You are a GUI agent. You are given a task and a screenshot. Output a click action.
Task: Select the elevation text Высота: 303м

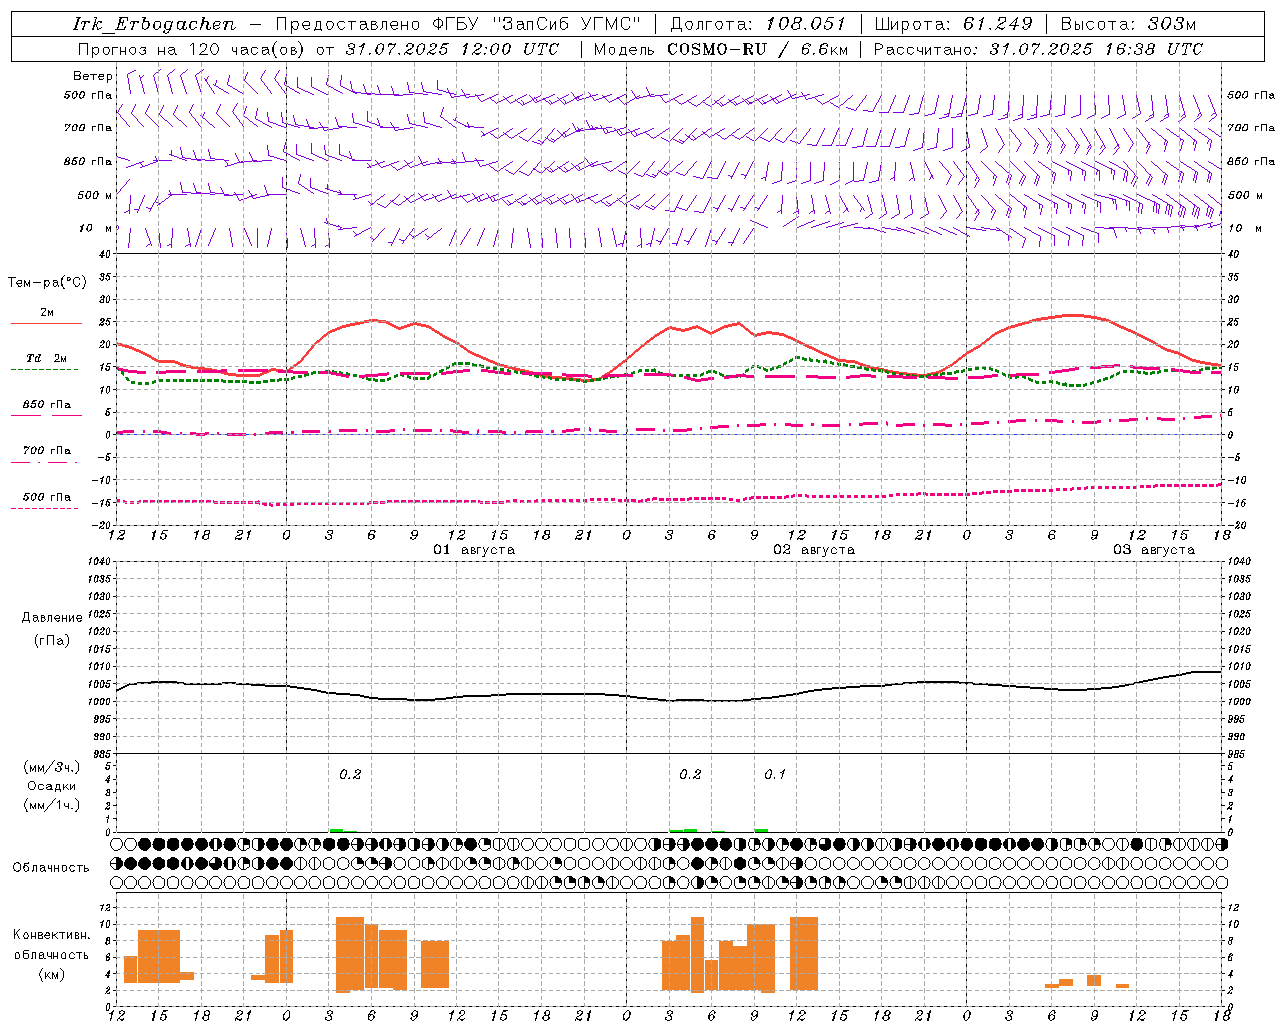(1128, 24)
